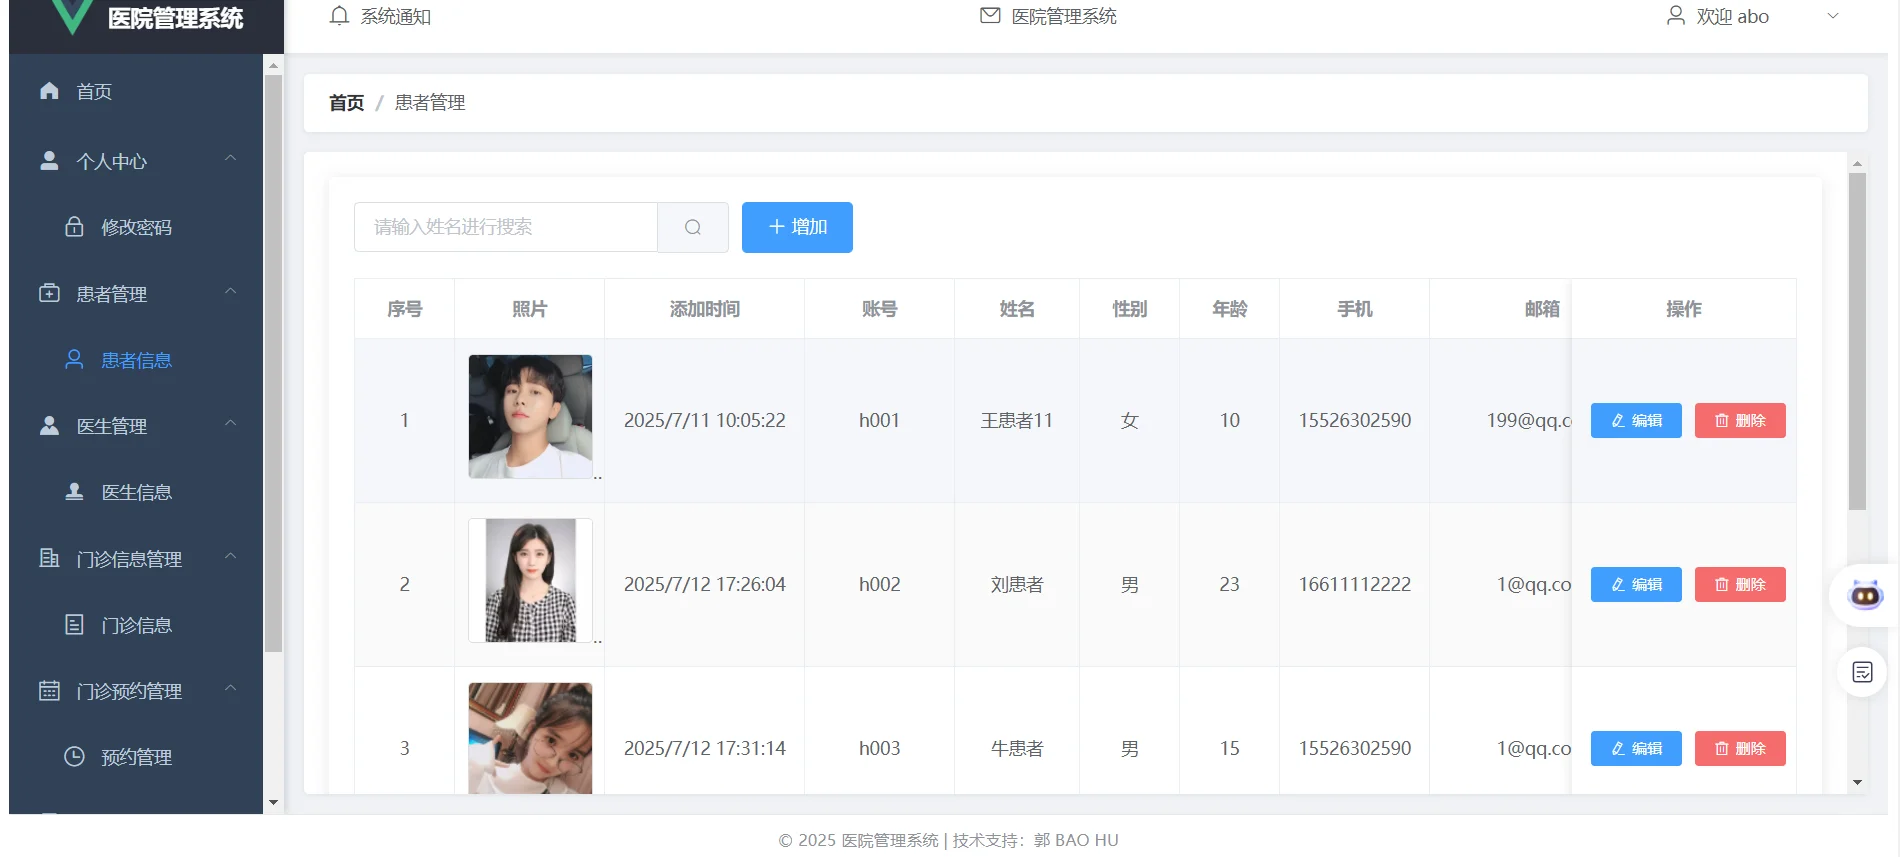Image resolution: width=1900 pixels, height=857 pixels.
Task: Open the floating robot assistant icon
Action: (x=1866, y=595)
